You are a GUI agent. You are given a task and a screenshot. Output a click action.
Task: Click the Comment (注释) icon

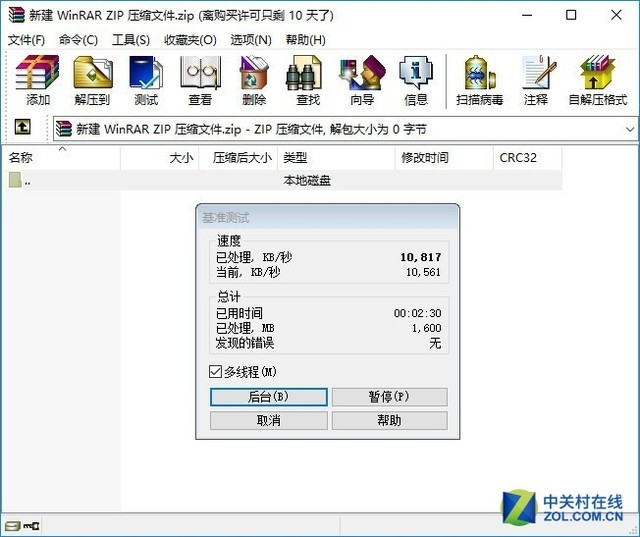[x=538, y=73]
